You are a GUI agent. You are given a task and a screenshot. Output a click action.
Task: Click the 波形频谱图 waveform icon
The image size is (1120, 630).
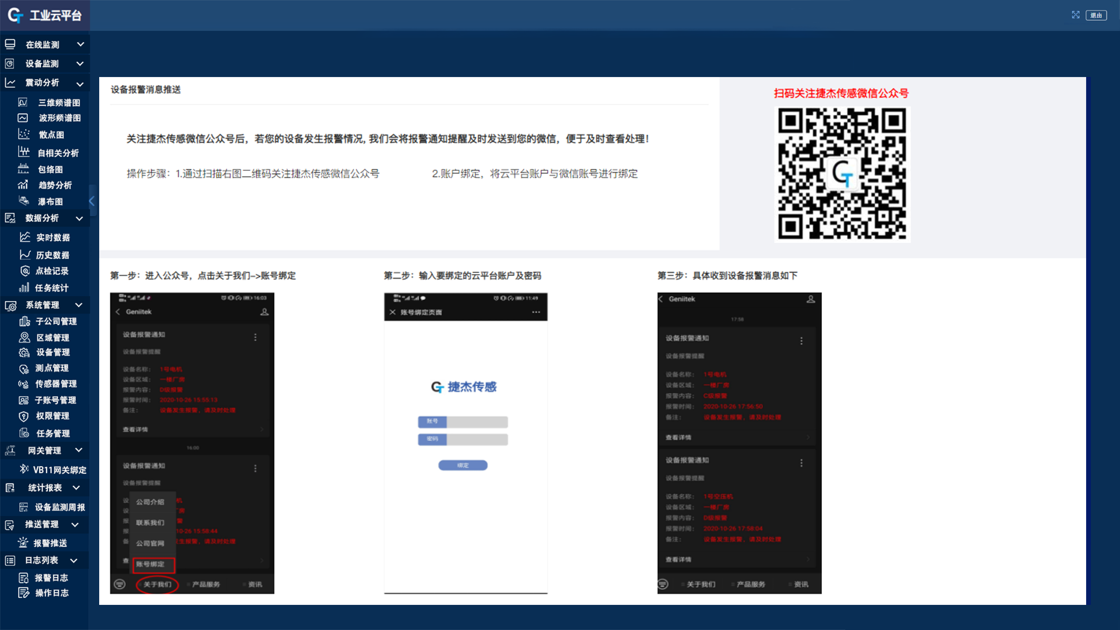23,118
